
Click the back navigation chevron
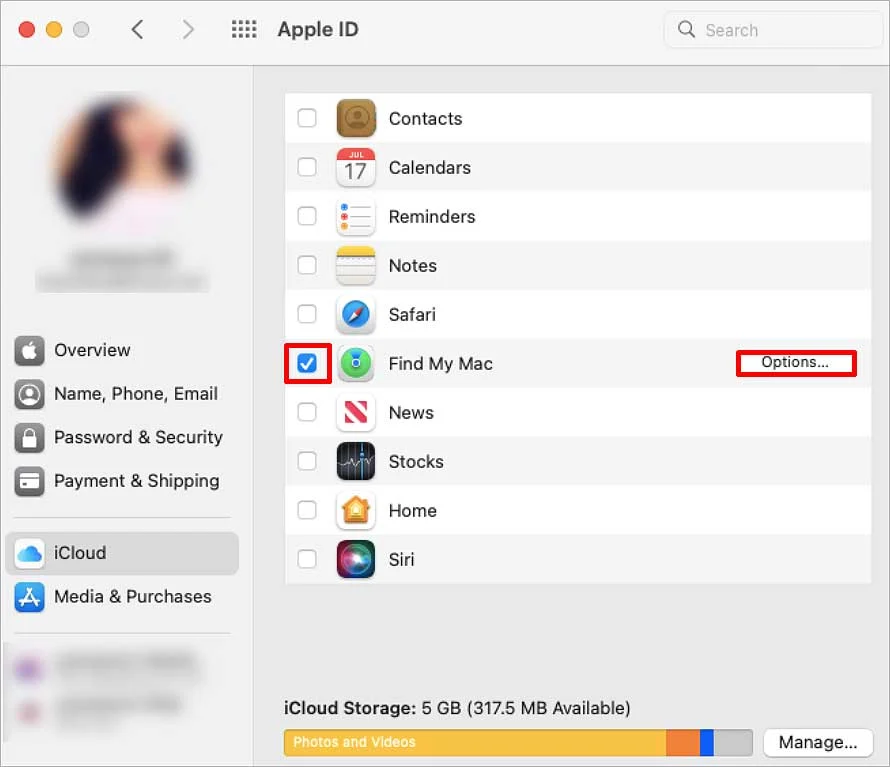138,29
